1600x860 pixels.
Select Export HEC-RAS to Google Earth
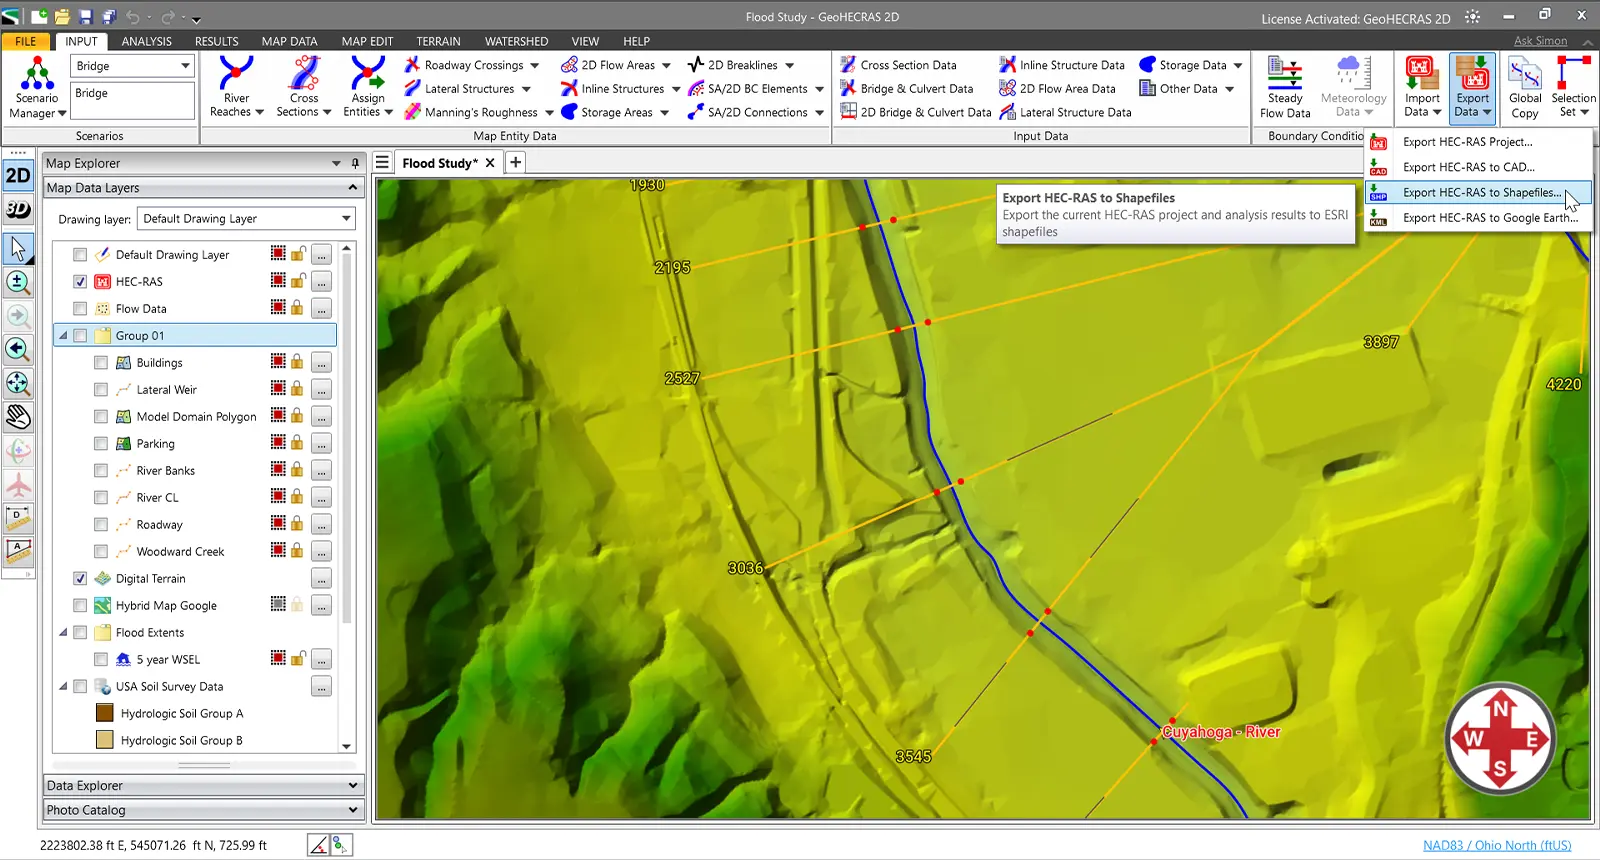(x=1489, y=218)
